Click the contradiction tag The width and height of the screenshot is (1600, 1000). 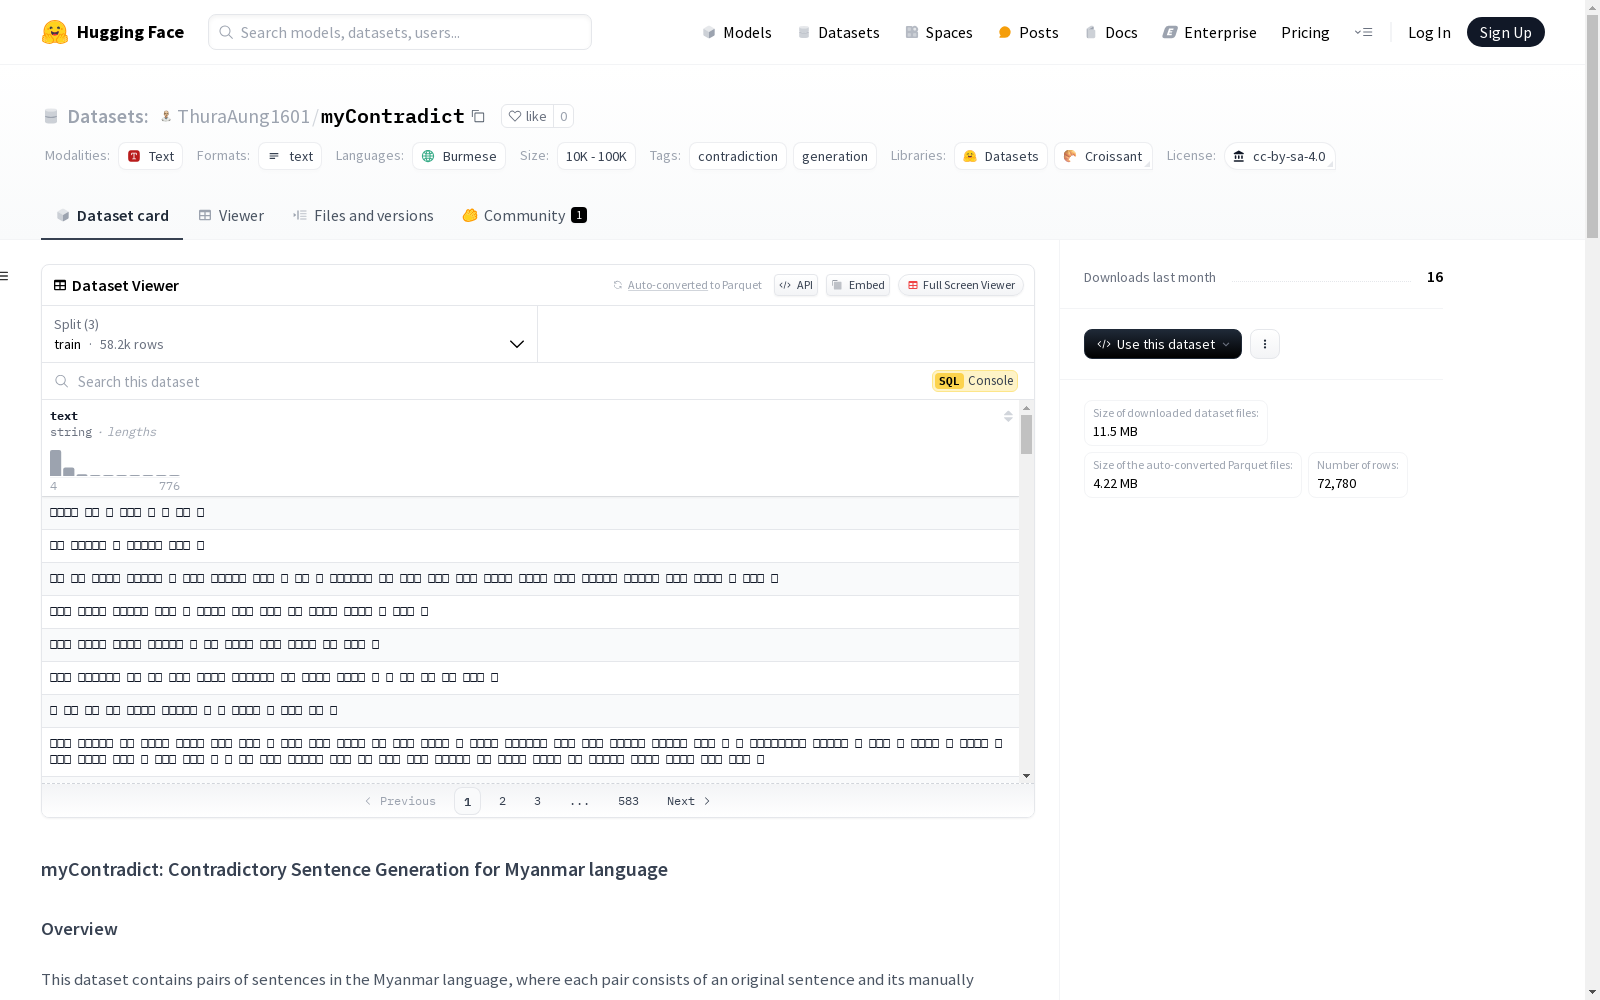click(x=738, y=156)
